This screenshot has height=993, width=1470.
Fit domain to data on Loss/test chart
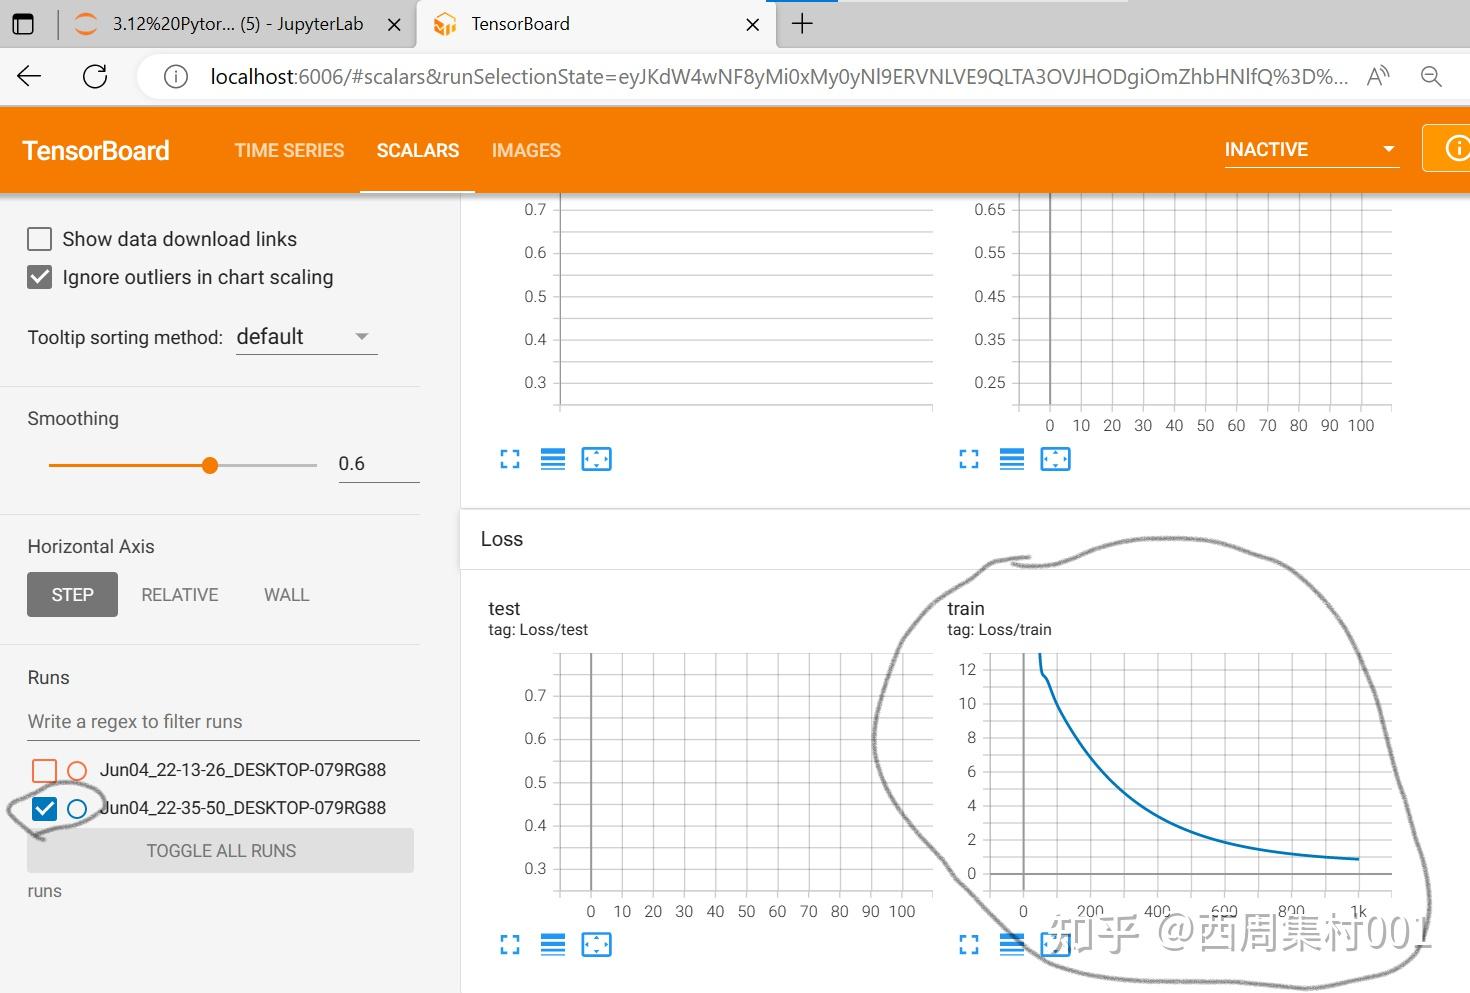point(596,945)
